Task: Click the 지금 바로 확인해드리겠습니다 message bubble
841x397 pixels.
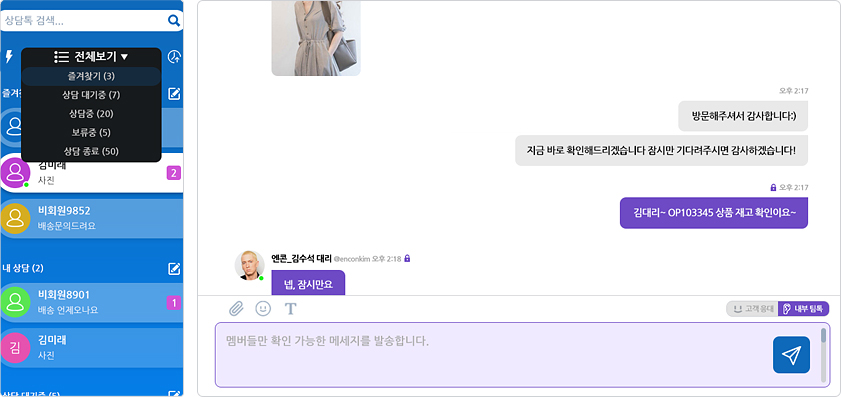Action: 661,150
